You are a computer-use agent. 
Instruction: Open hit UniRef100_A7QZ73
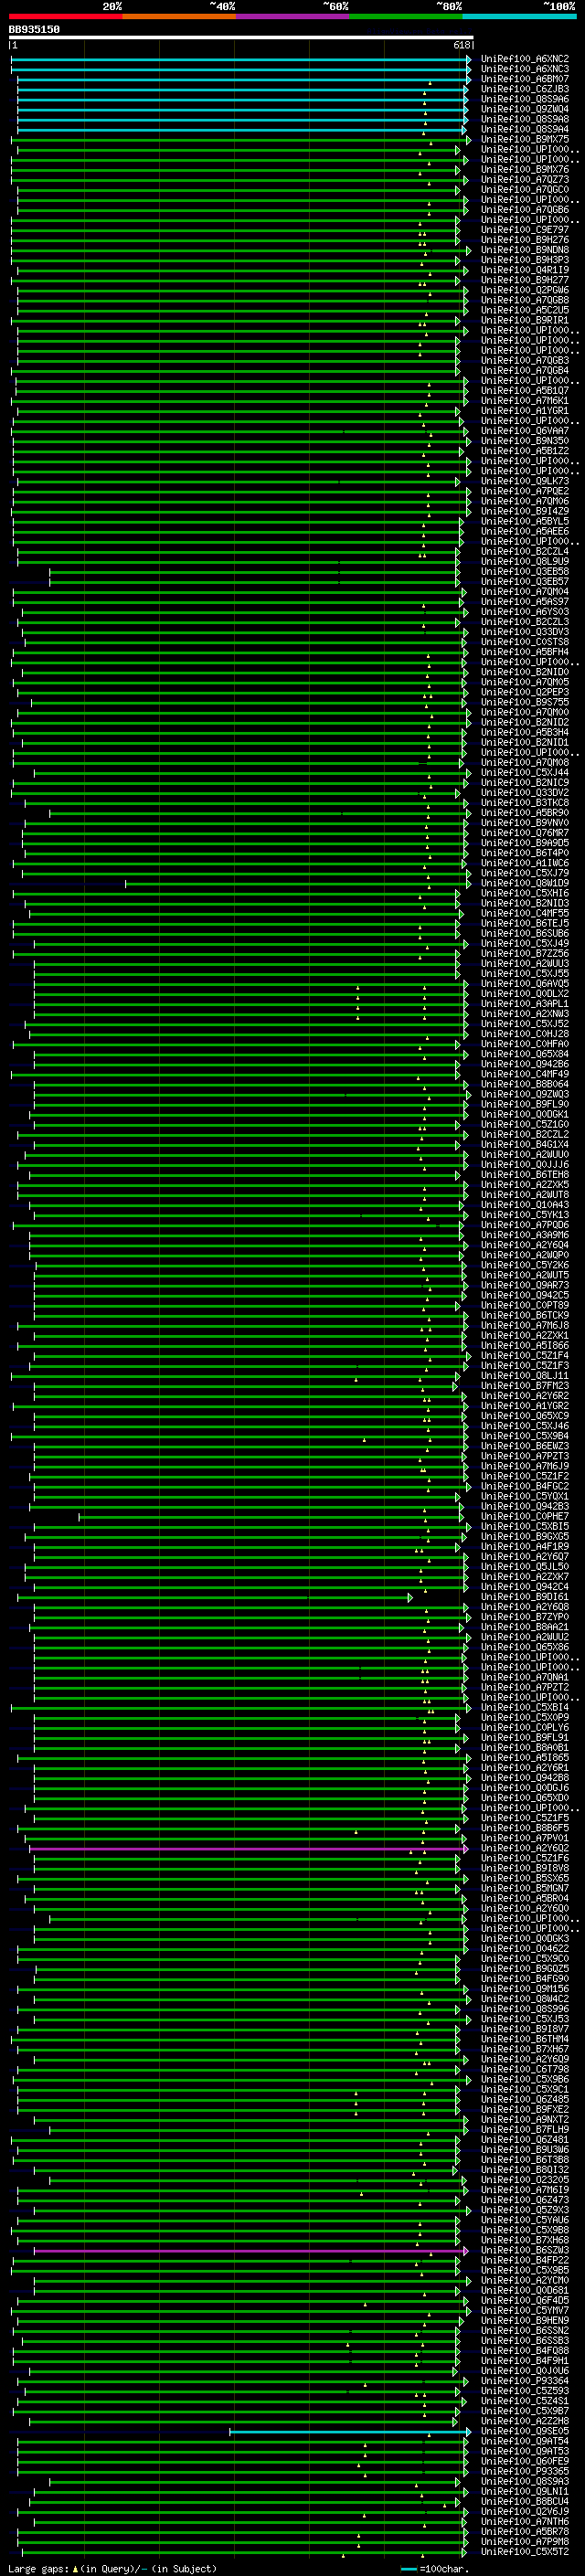pos(525,180)
